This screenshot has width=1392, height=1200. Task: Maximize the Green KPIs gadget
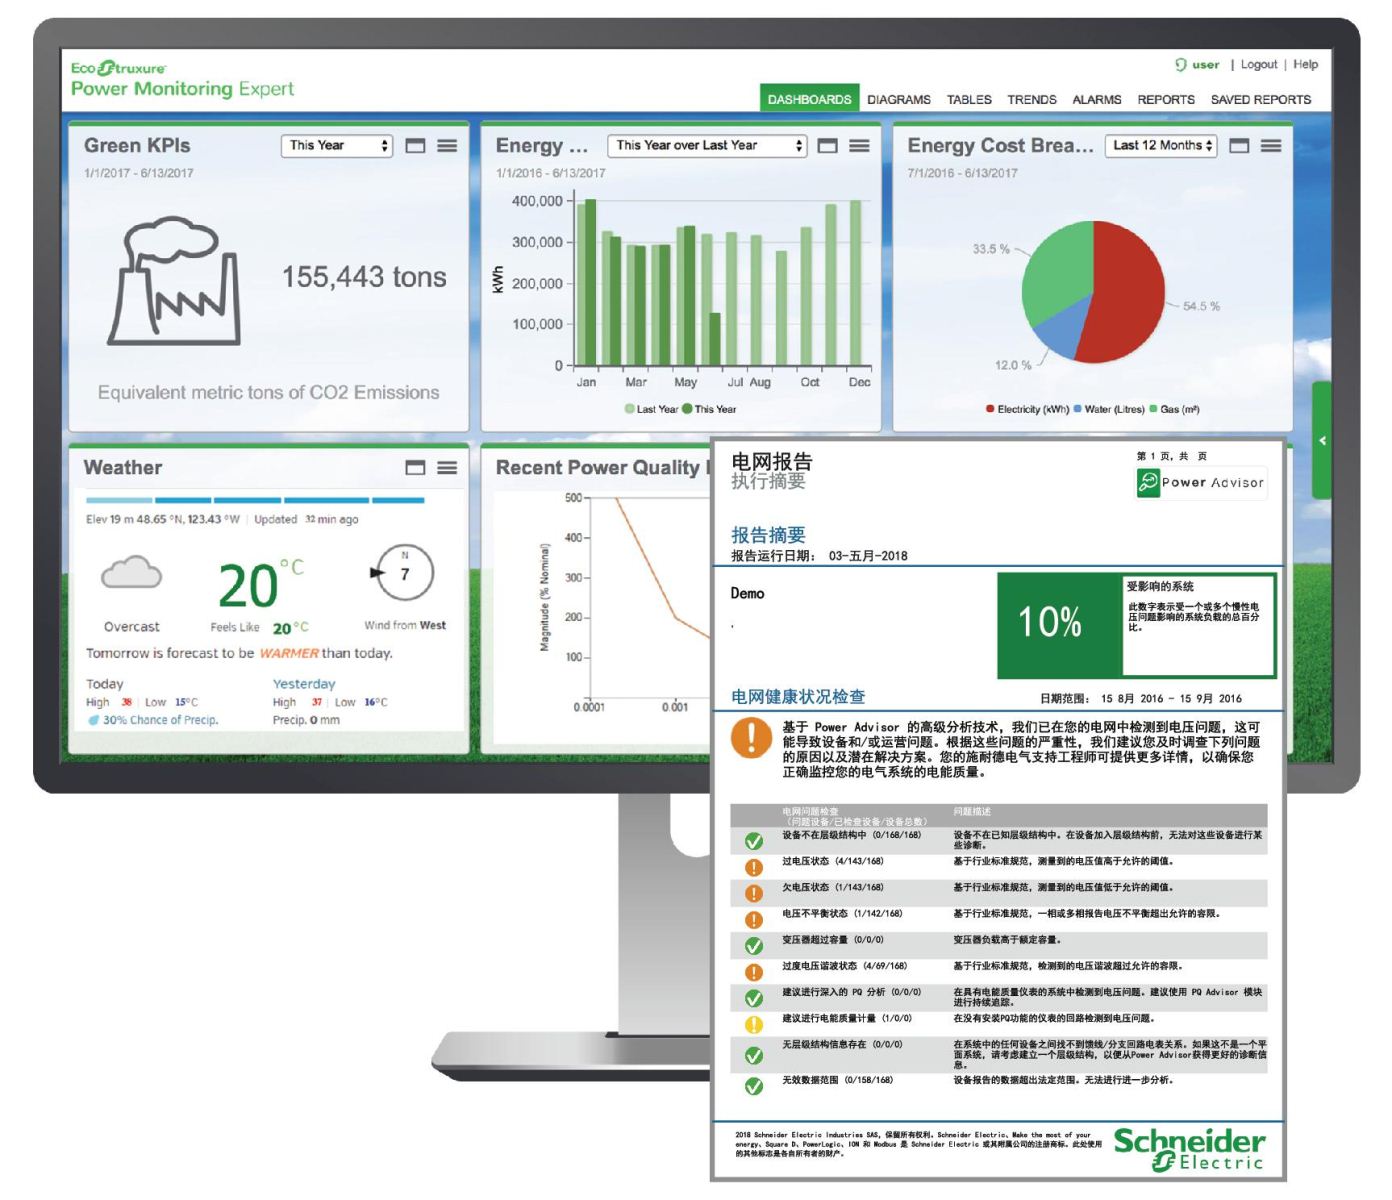(x=415, y=146)
